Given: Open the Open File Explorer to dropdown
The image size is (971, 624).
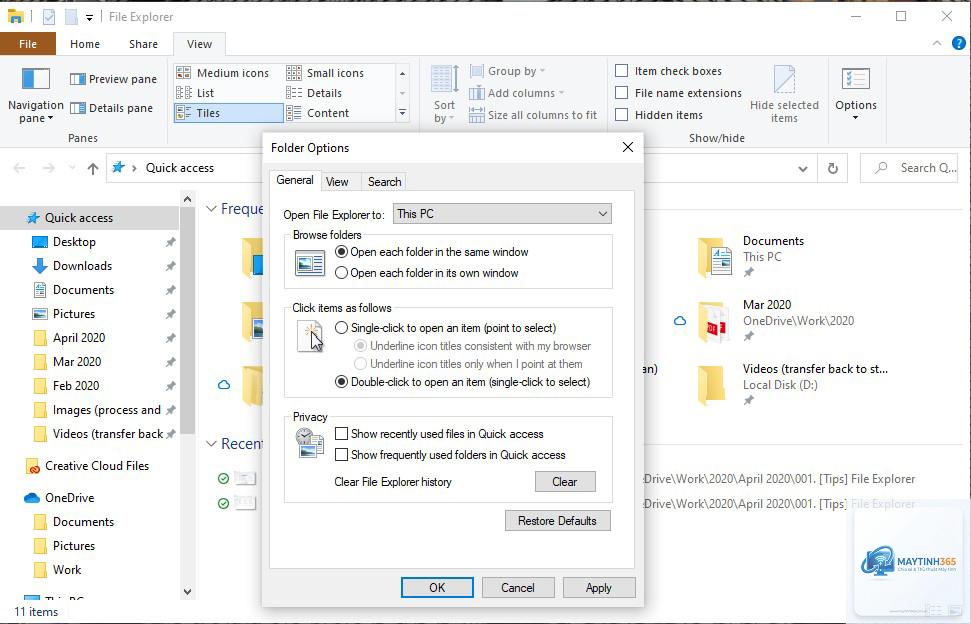Looking at the screenshot, I should tap(502, 214).
